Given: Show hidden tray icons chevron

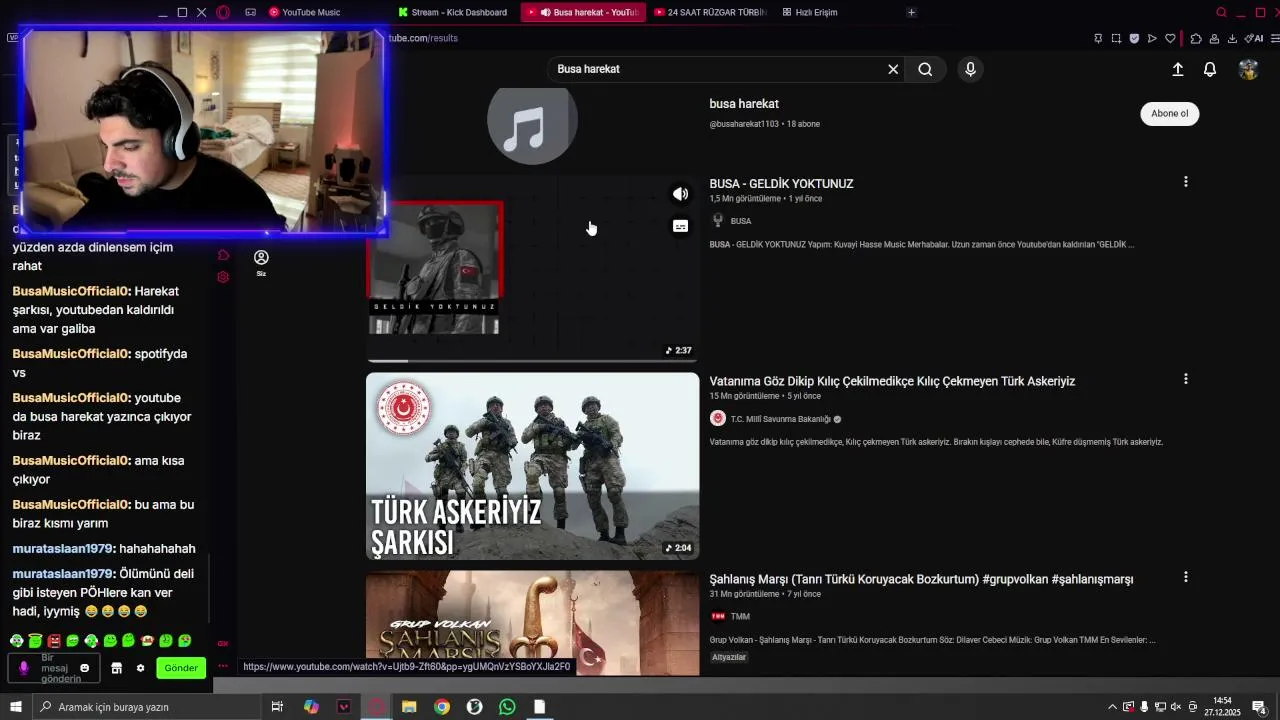Looking at the screenshot, I should [x=1112, y=707].
